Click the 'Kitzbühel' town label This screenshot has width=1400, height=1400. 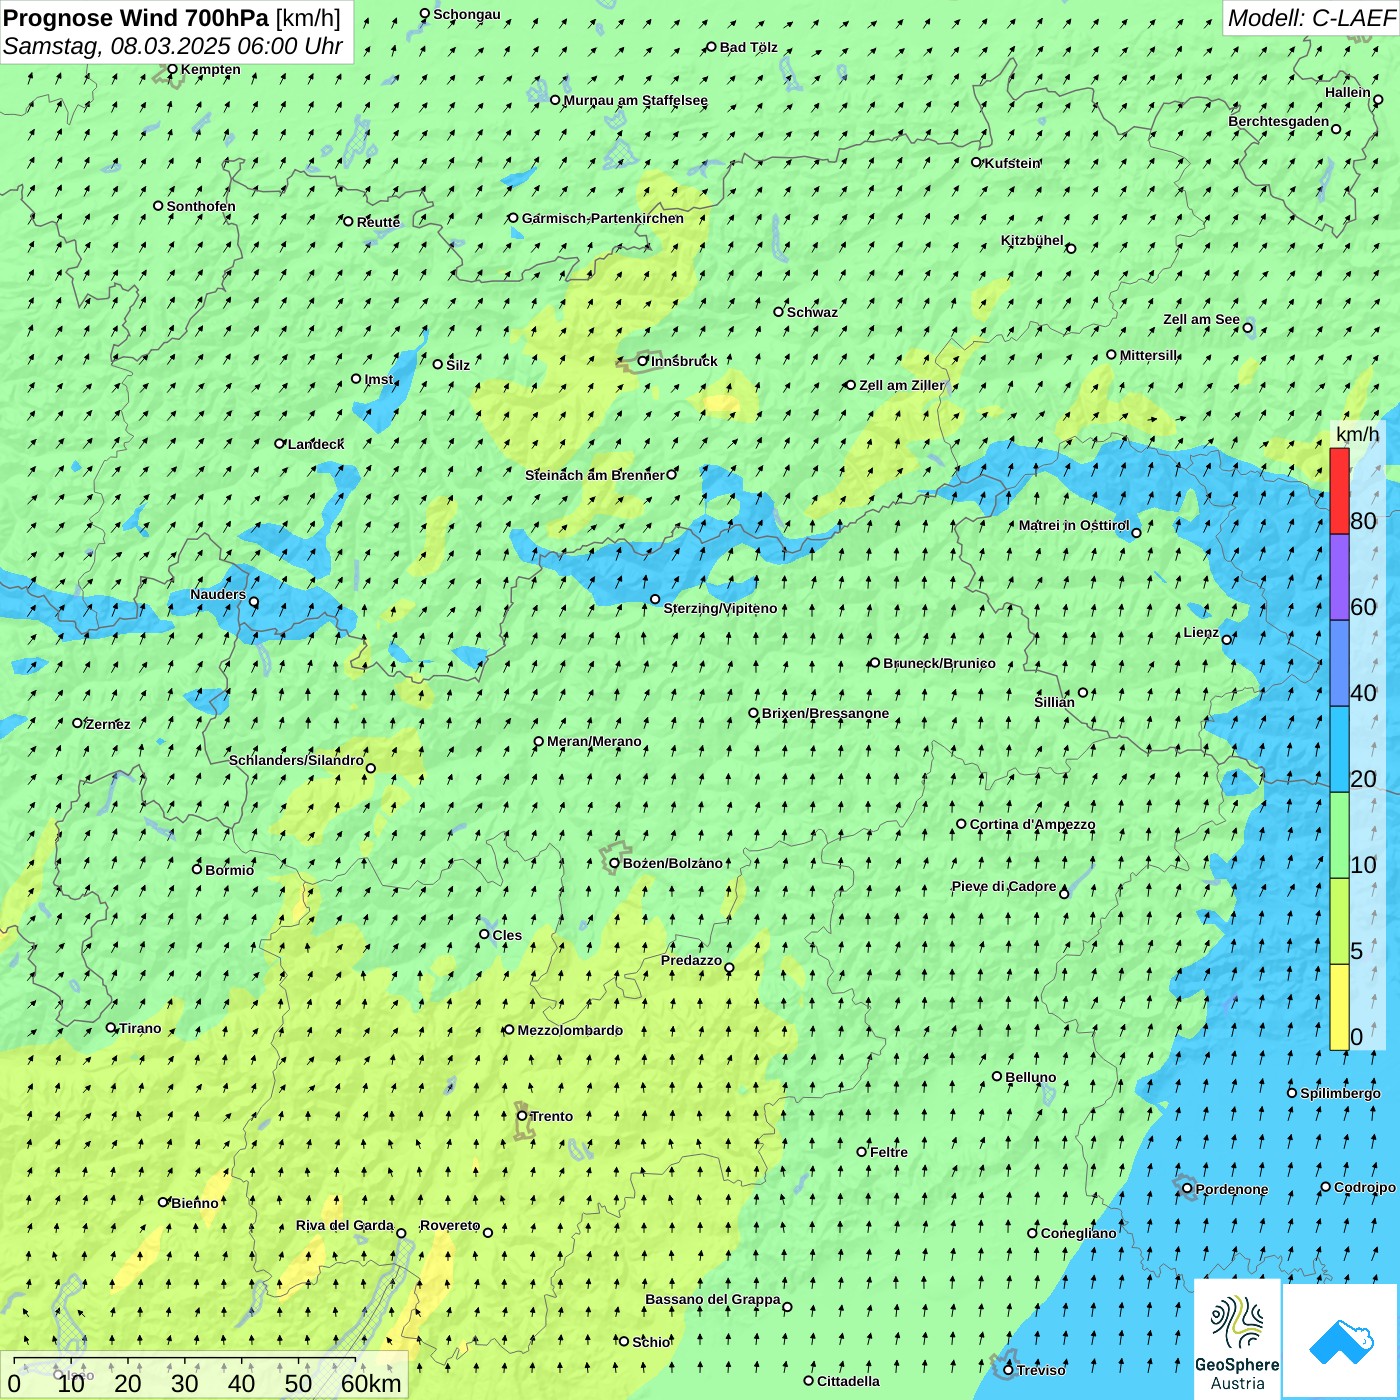(x=1032, y=240)
